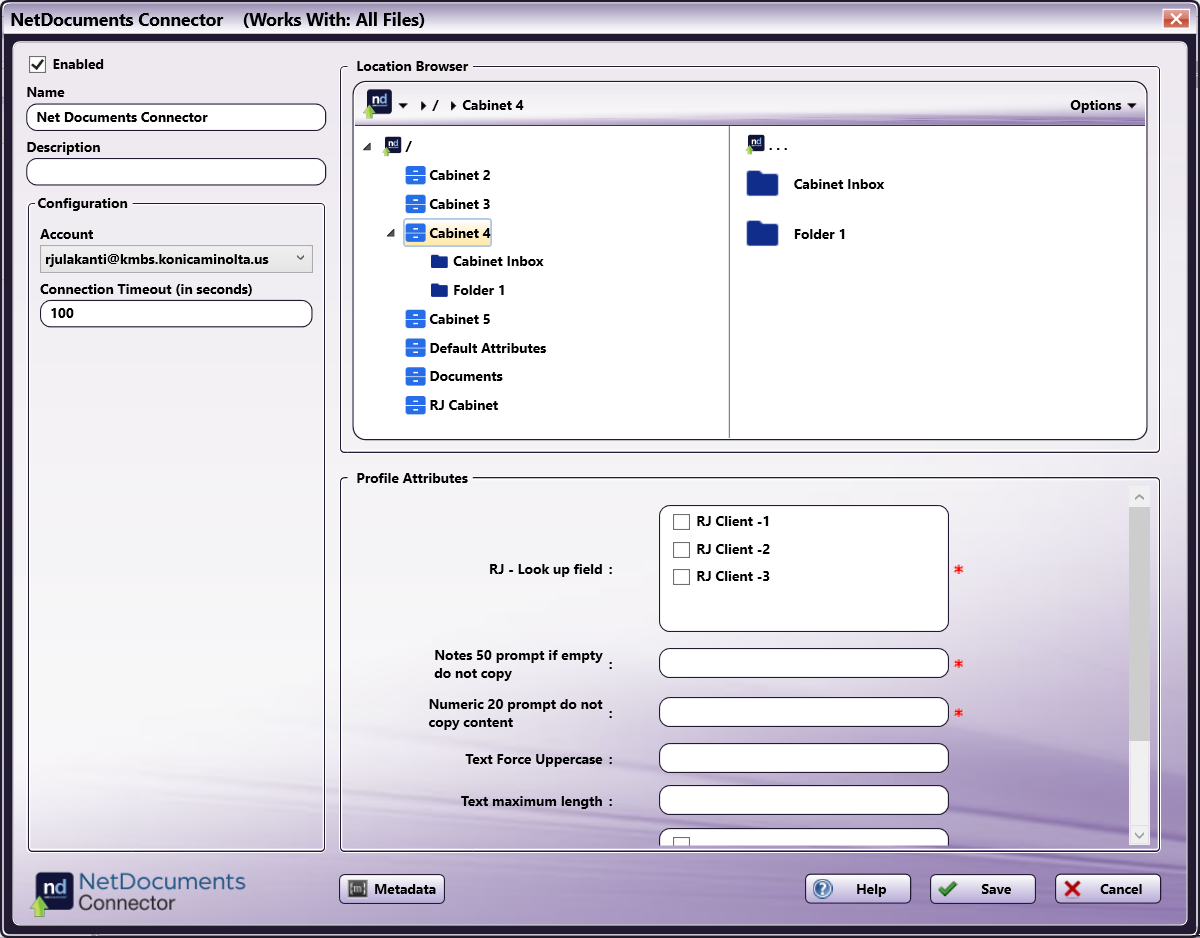Click the Cabinet 2 cabinet icon
Image resolution: width=1200 pixels, height=938 pixels.
click(416, 175)
